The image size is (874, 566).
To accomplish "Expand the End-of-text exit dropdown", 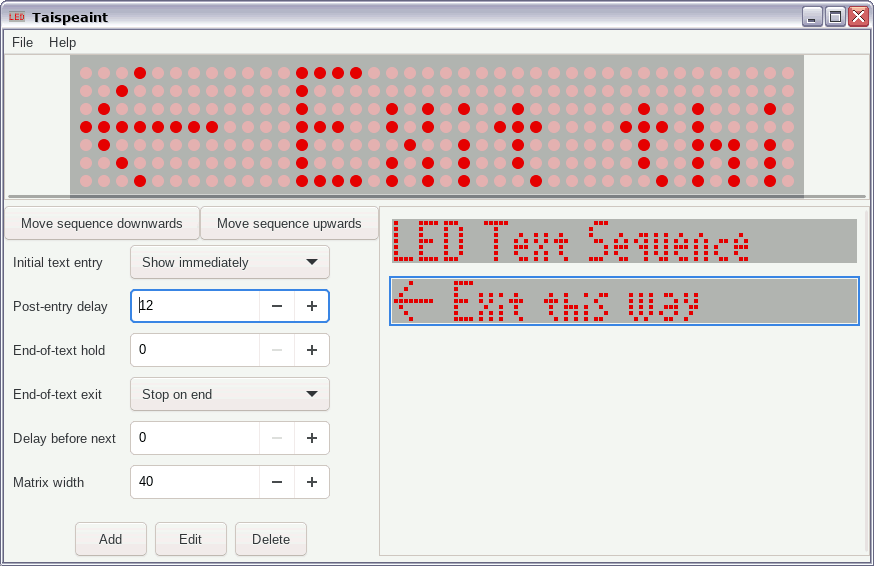I will (229, 394).
